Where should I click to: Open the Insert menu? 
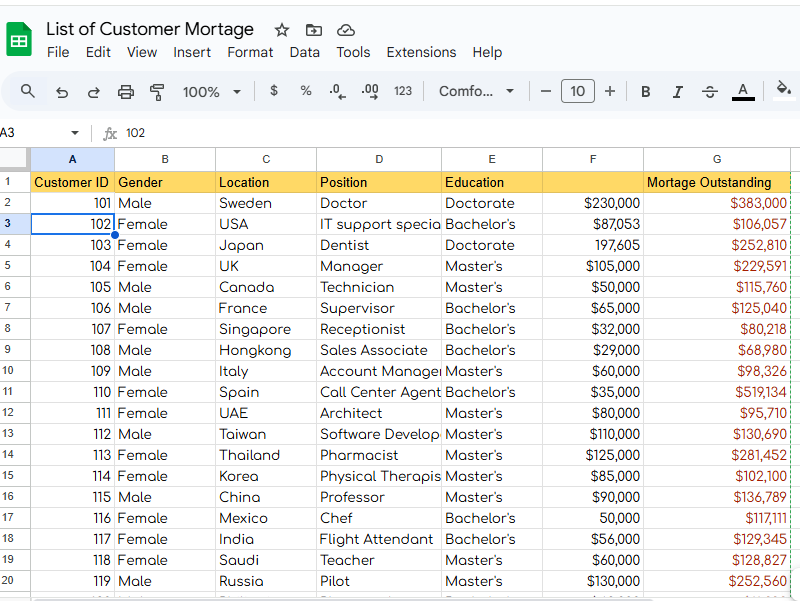[x=192, y=52]
